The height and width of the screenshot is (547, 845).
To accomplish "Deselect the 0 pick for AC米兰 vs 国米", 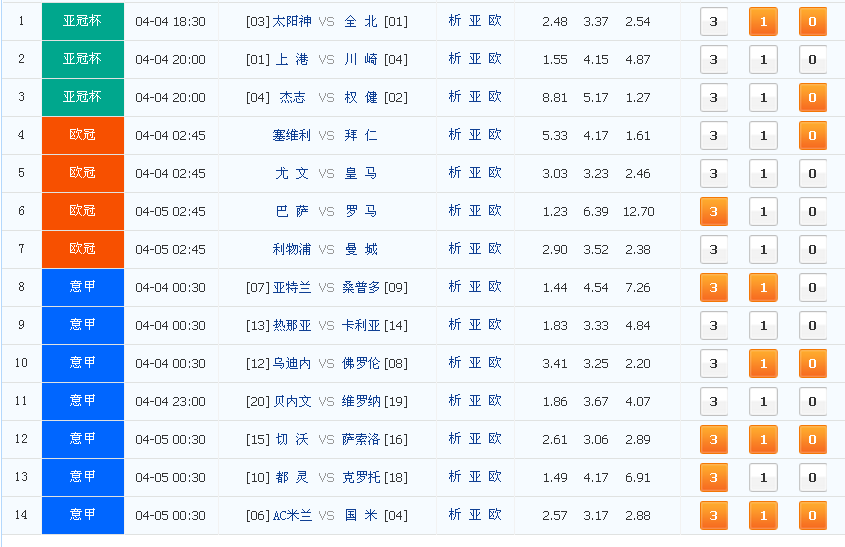I will [x=813, y=516].
